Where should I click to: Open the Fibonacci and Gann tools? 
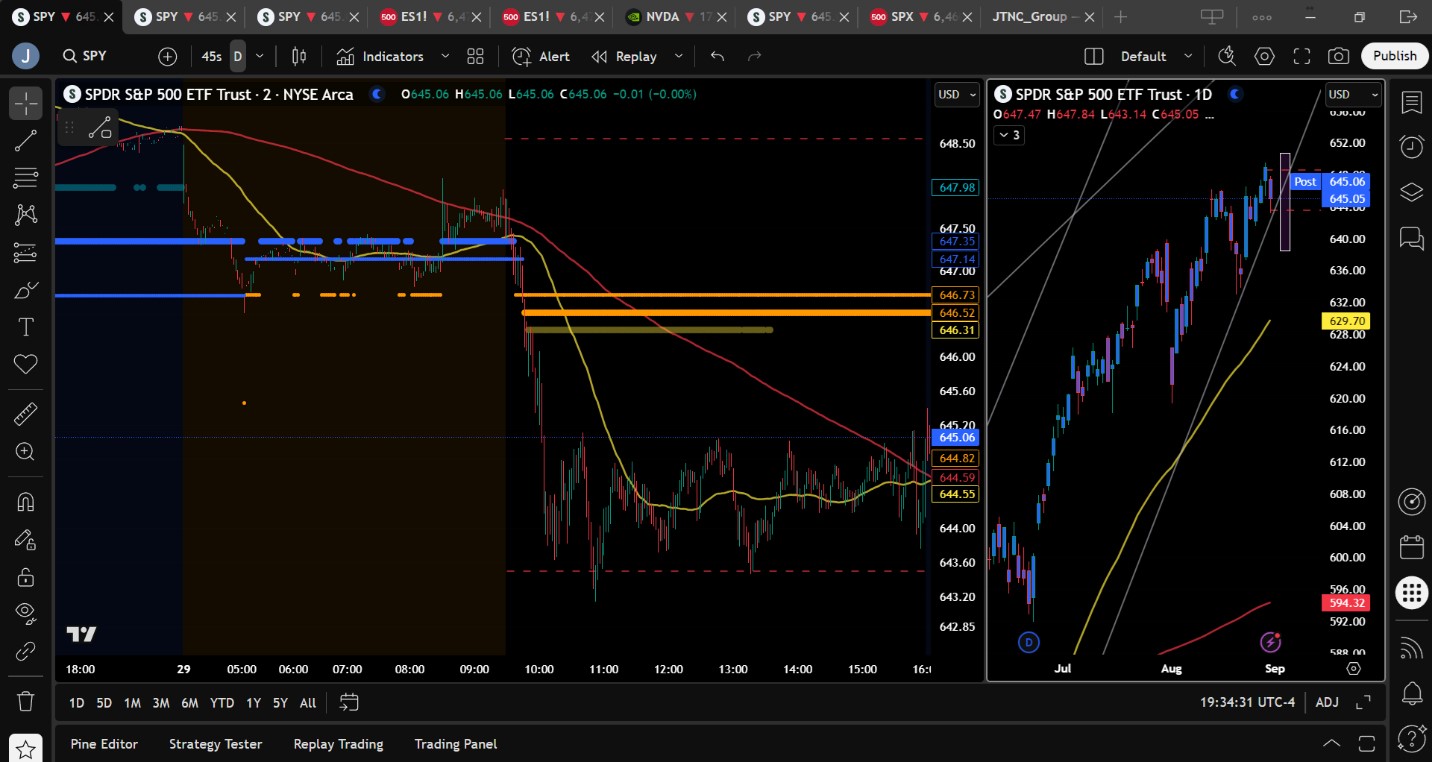point(26,178)
